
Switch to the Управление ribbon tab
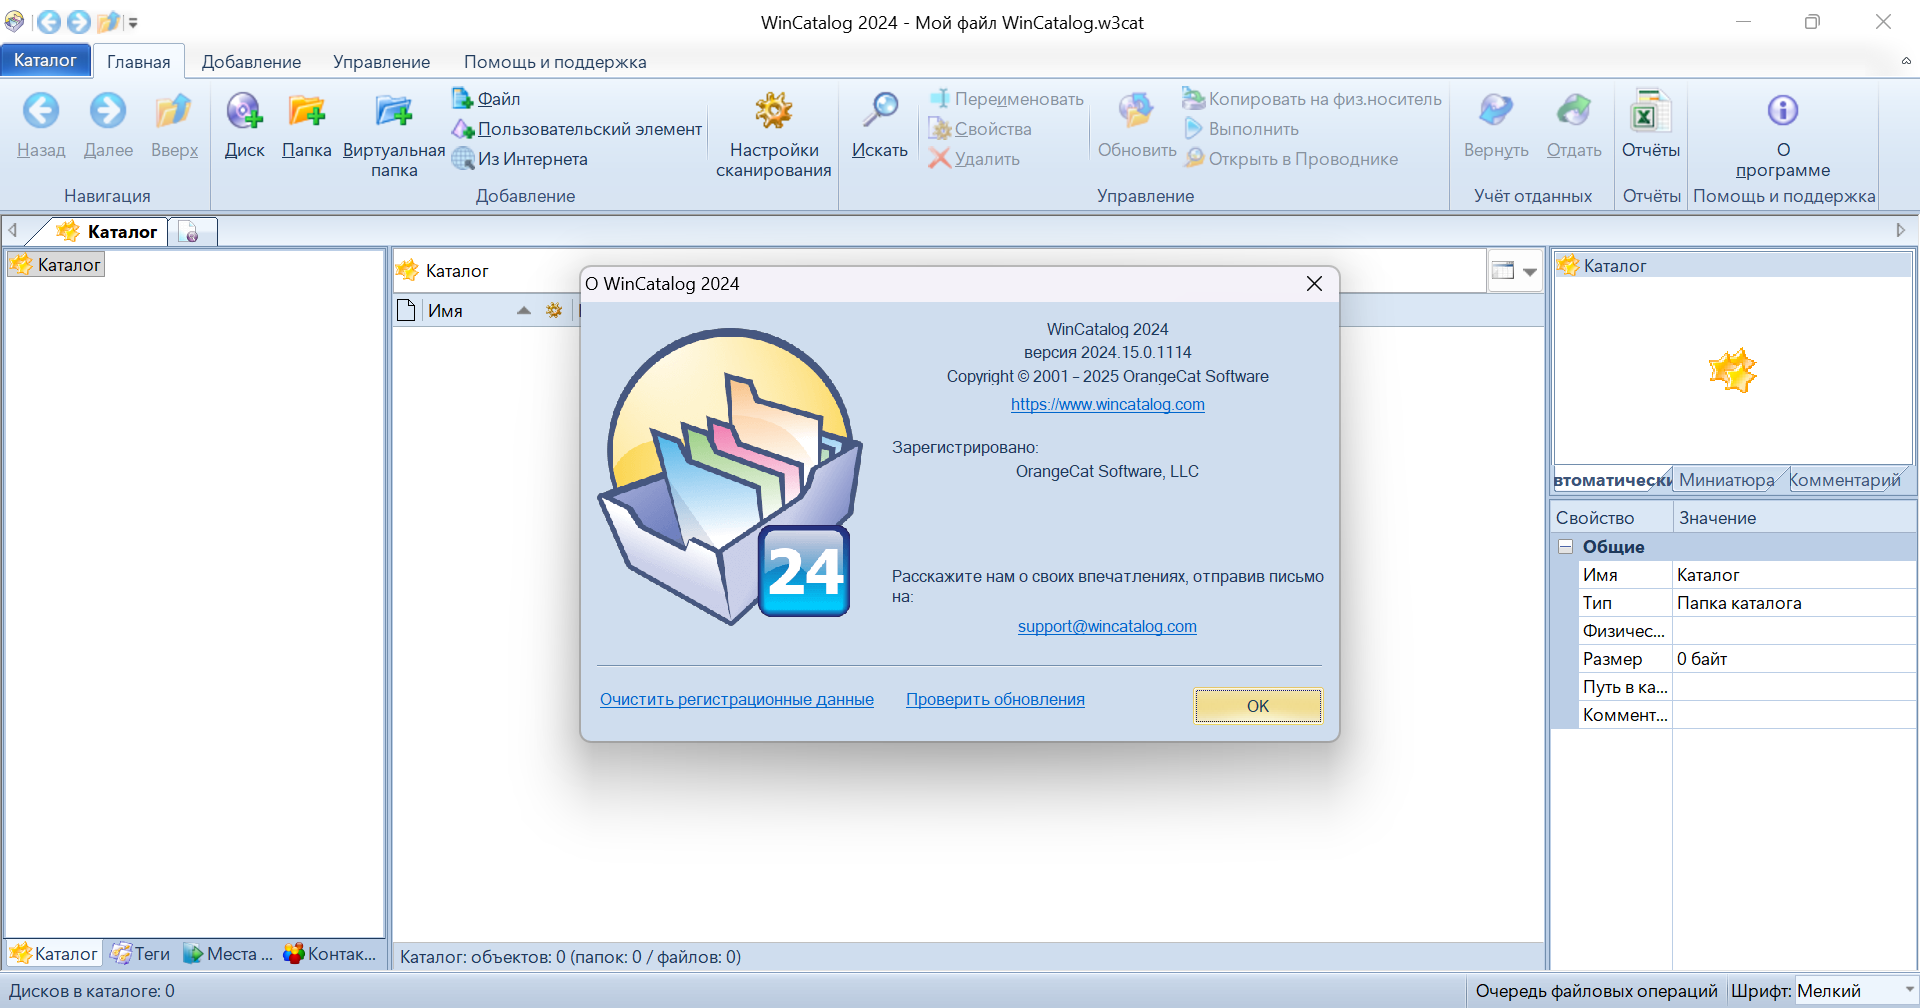tap(381, 62)
